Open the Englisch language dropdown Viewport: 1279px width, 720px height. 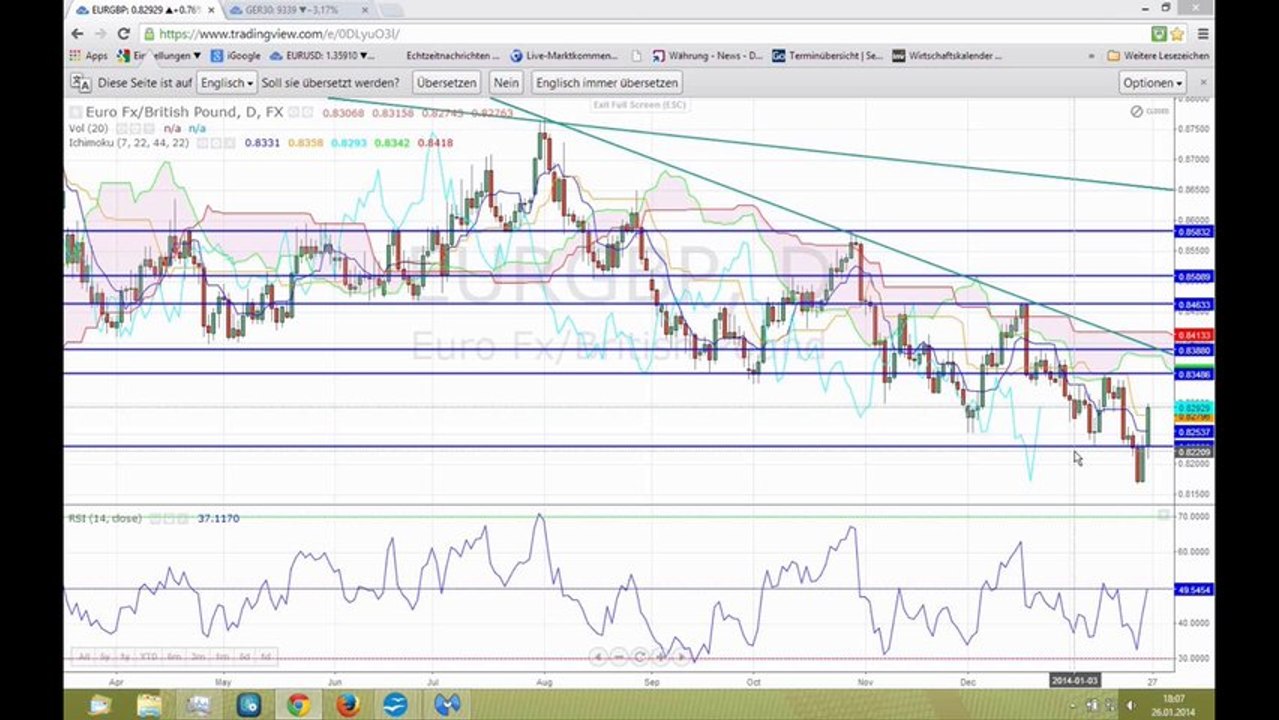[x=227, y=83]
